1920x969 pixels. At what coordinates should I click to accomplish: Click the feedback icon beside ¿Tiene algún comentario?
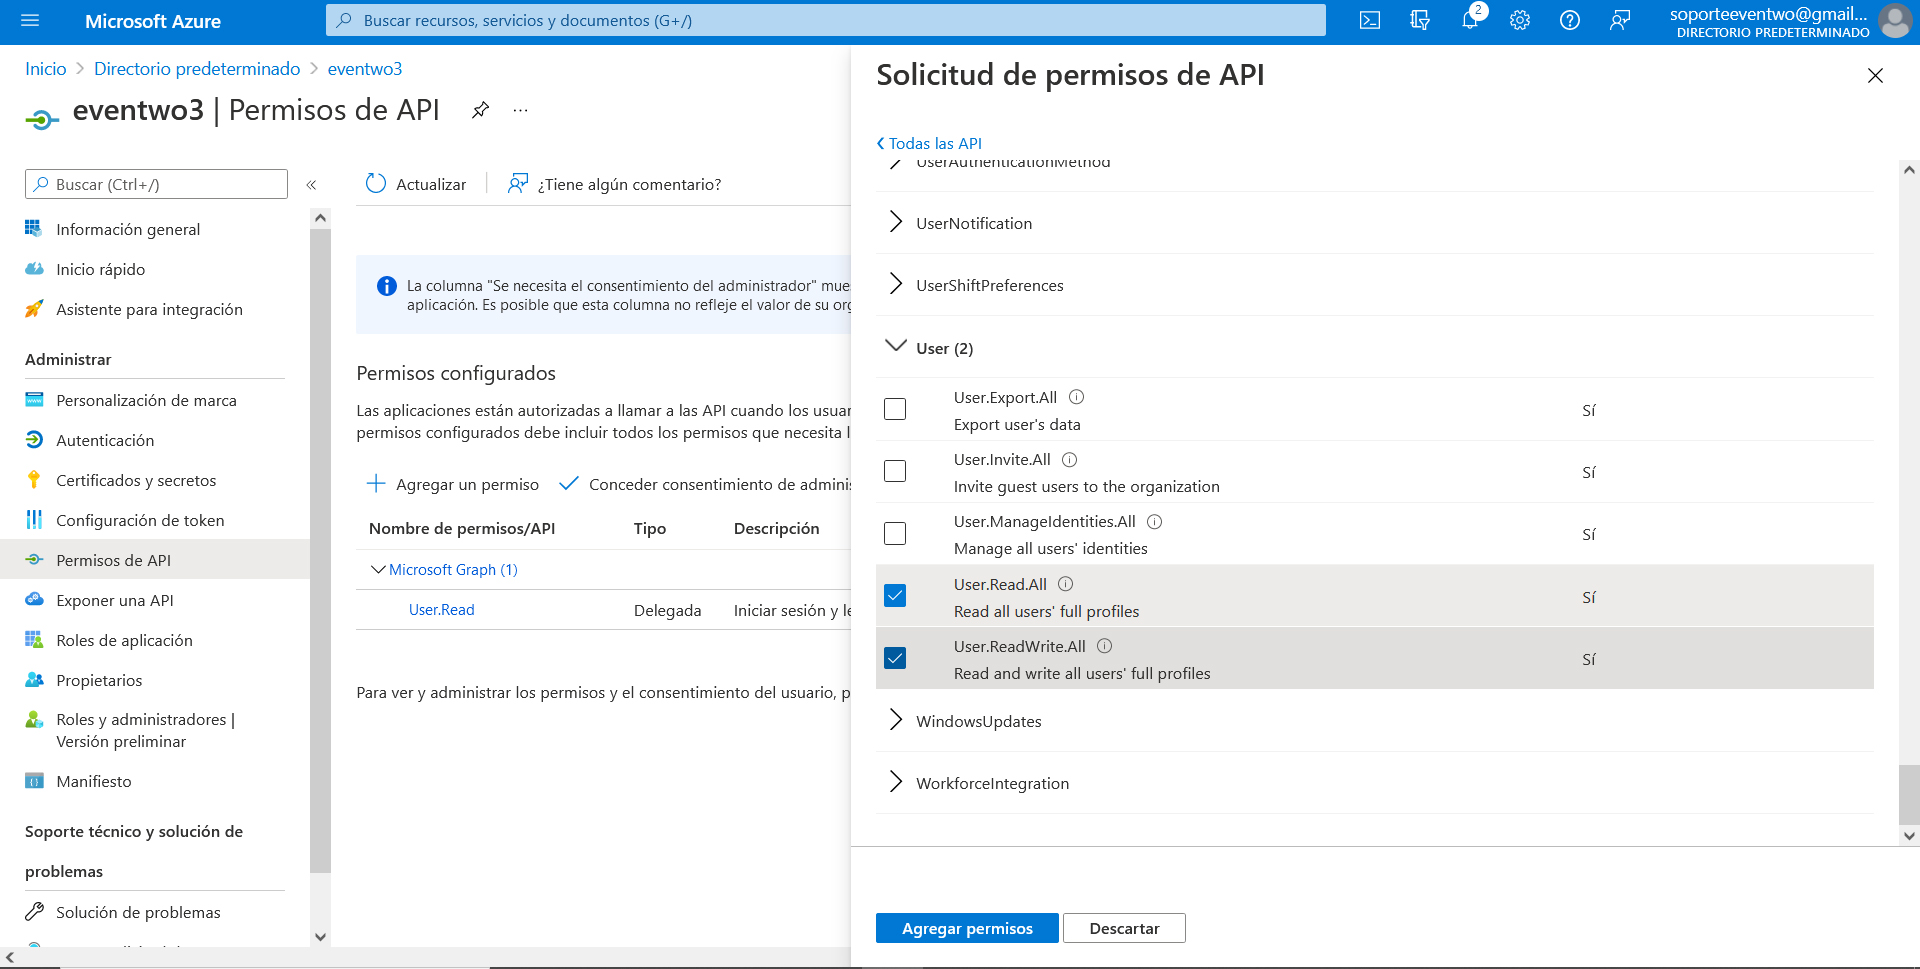click(x=518, y=184)
